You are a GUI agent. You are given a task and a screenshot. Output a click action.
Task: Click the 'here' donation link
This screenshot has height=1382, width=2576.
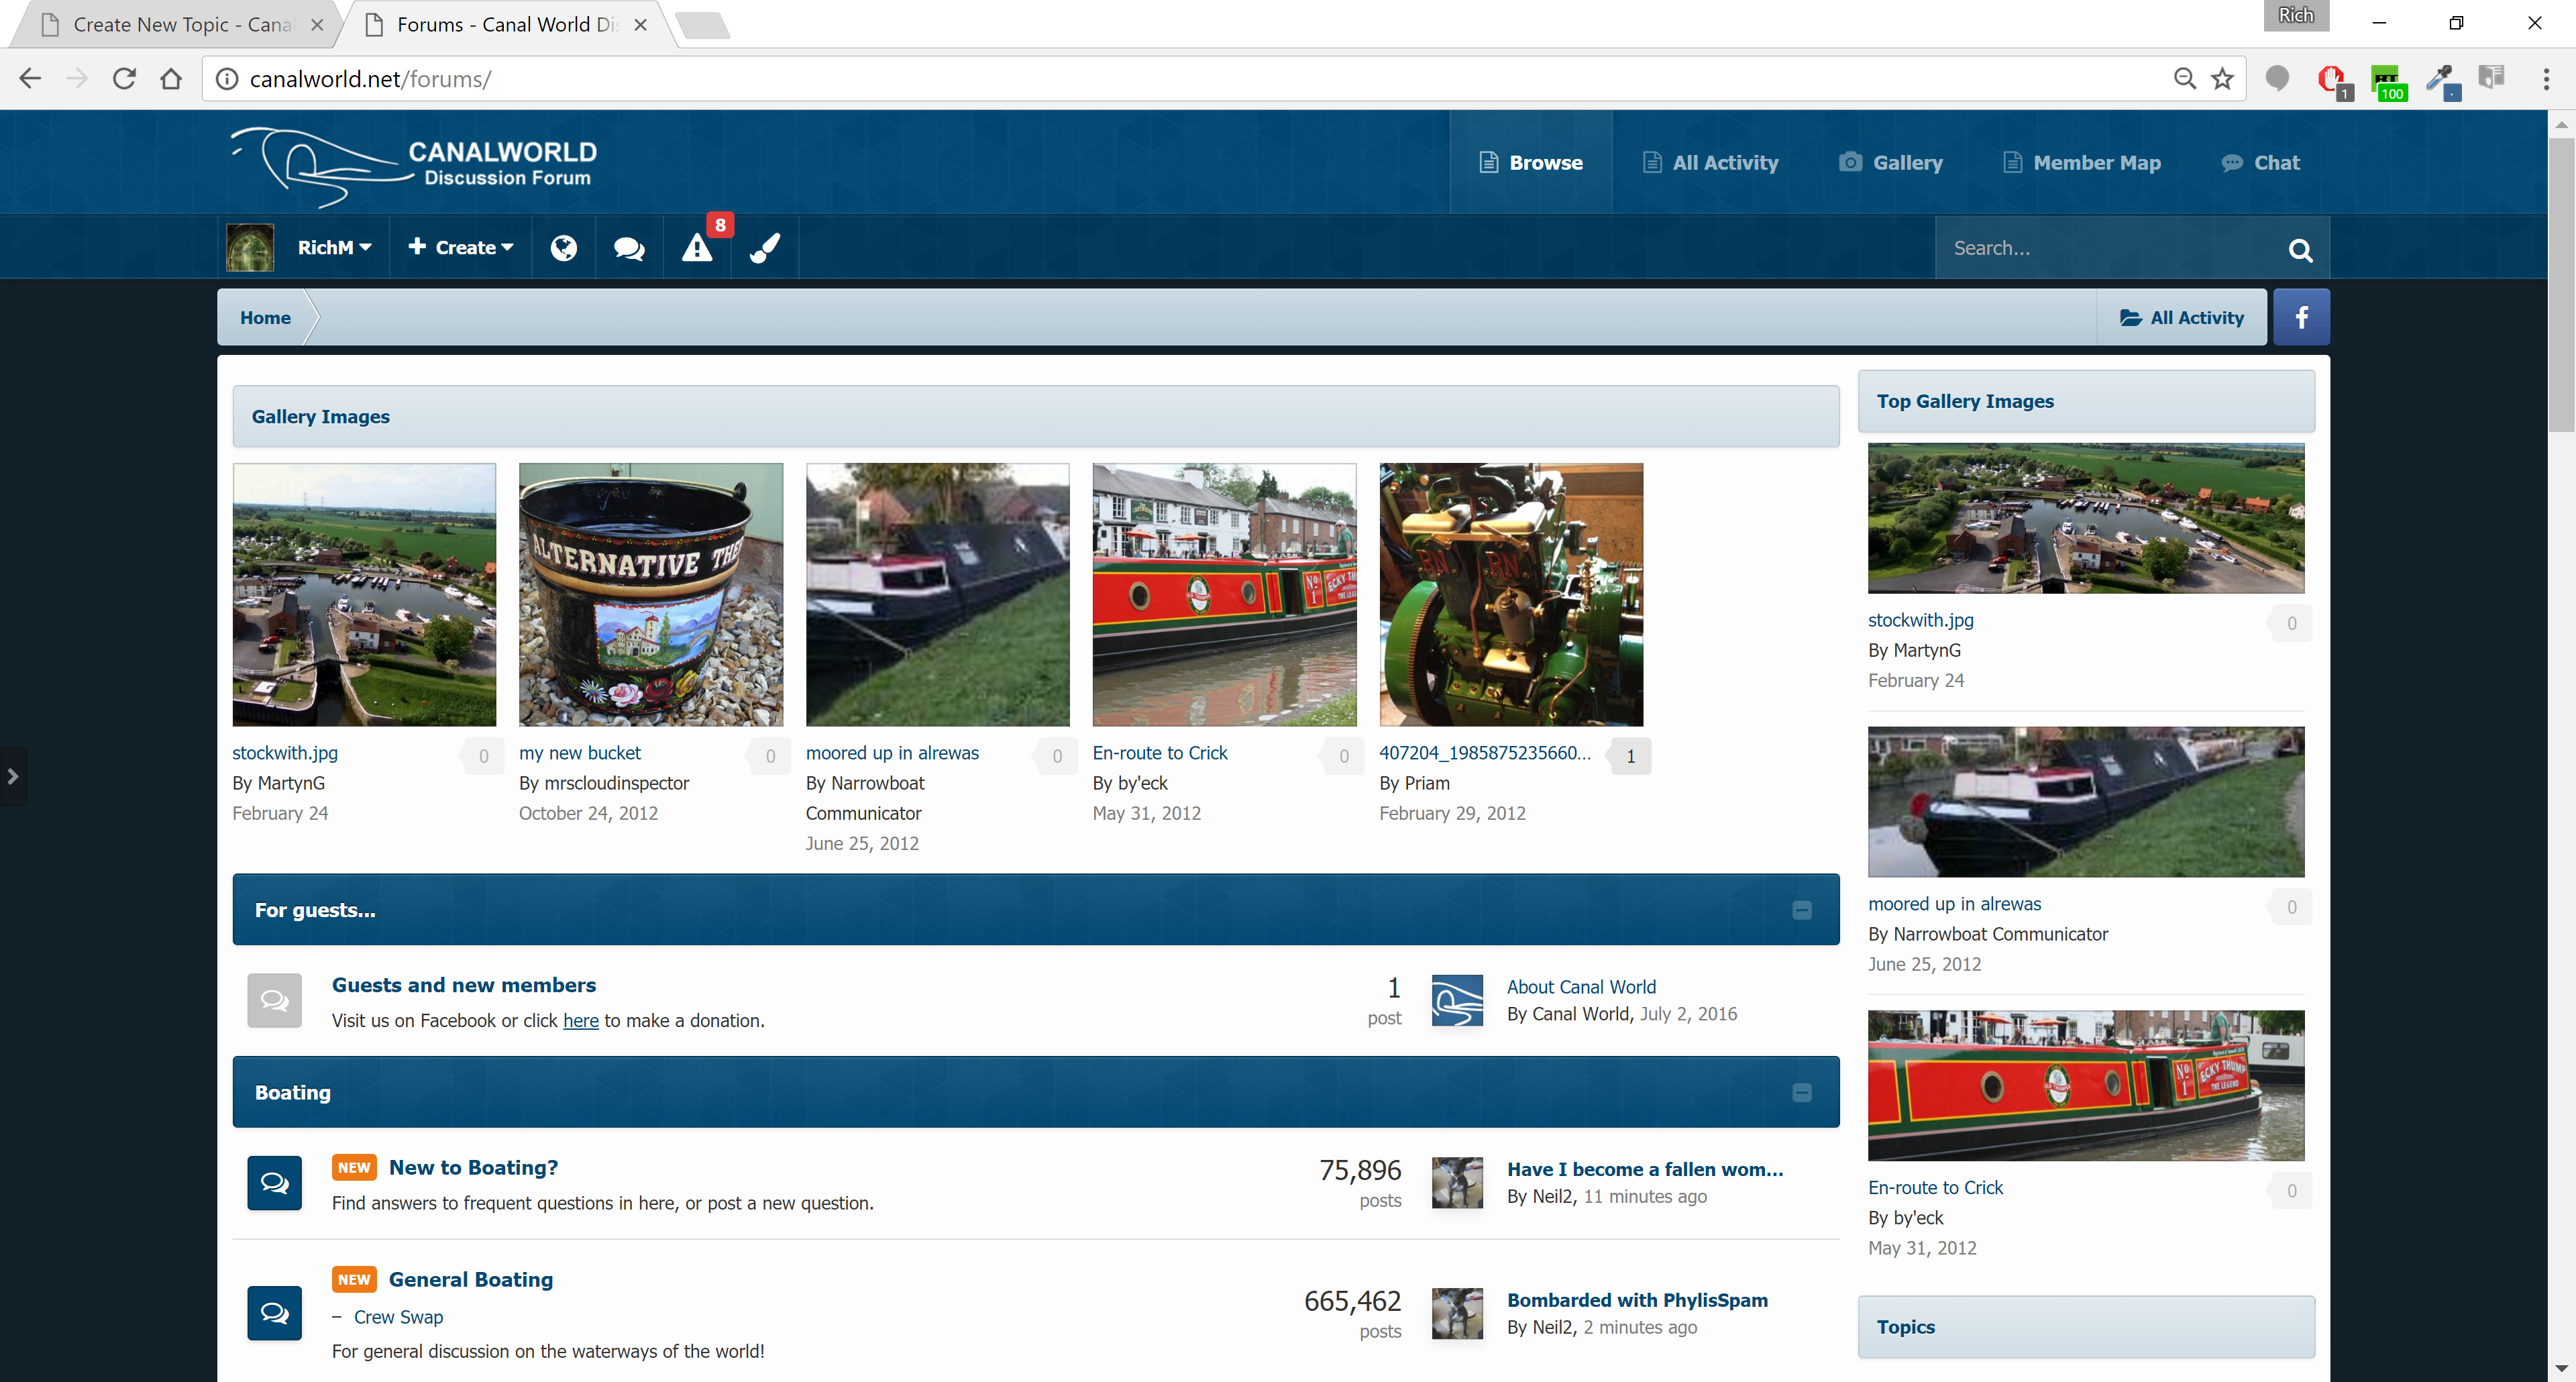click(x=581, y=1020)
